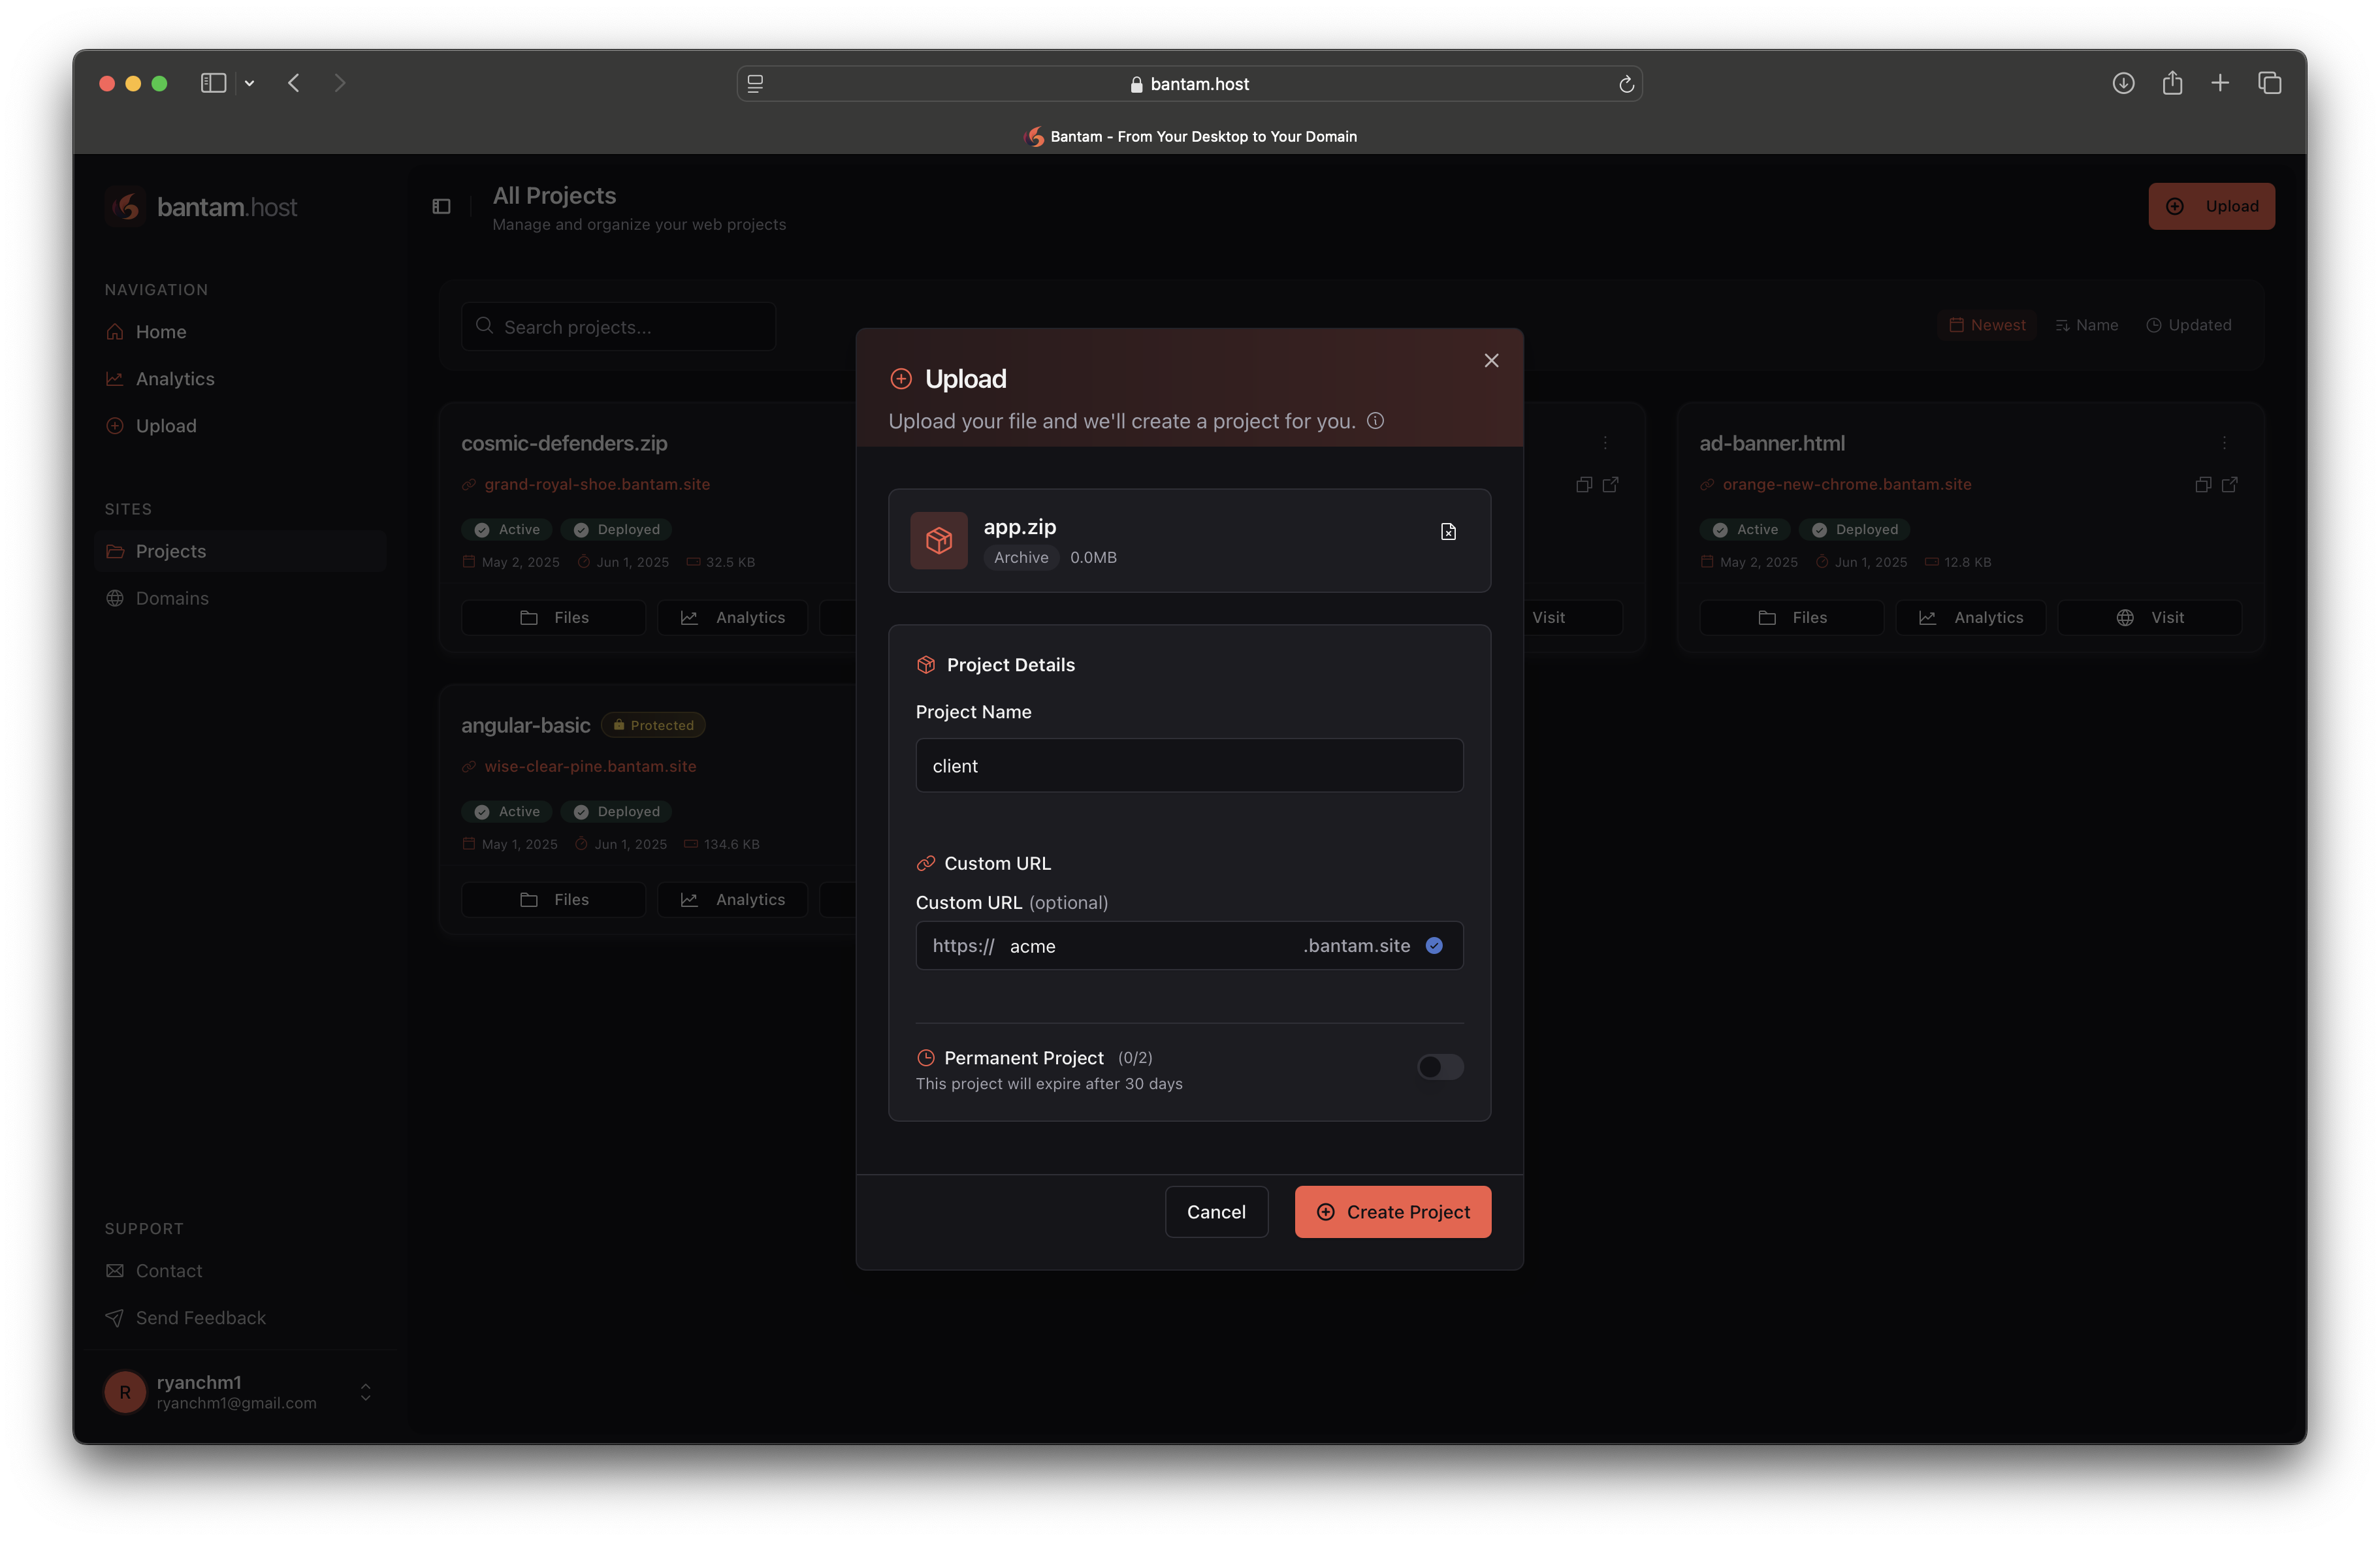Click the URL availability checkmark icon
Screen dimensions: 2380x1541
(1434, 946)
